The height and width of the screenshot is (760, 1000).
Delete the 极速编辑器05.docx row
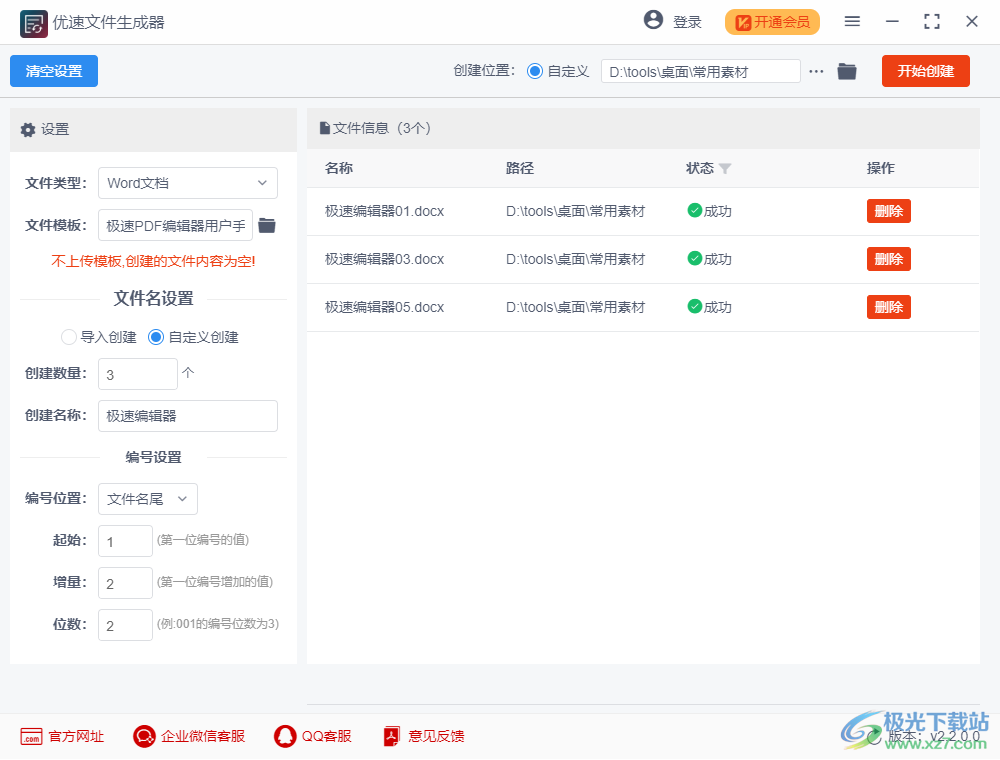(x=888, y=307)
